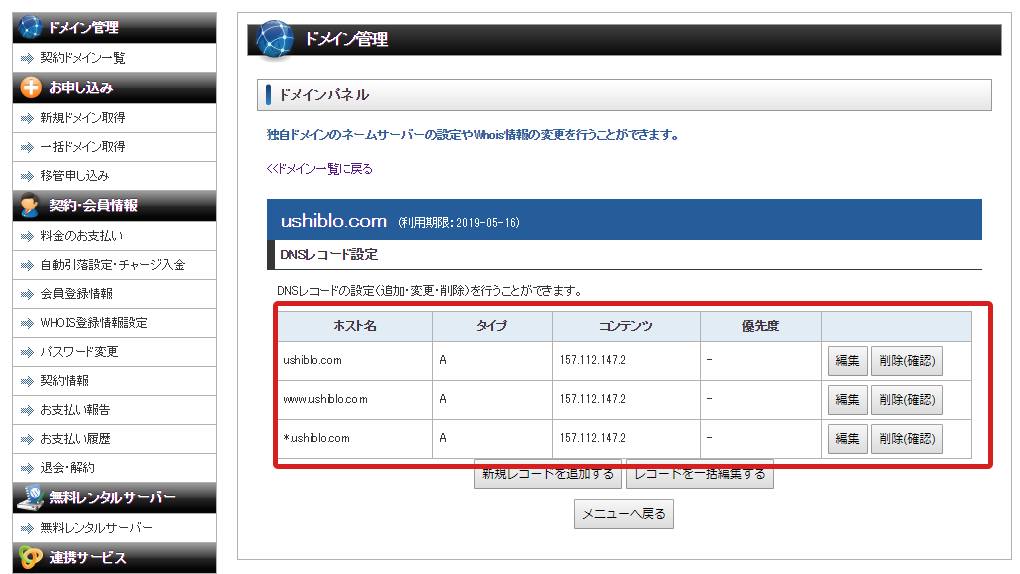Click arrow icon next to 一括ドメイン取得
This screenshot has height=574, width=1020.
pos(27,148)
